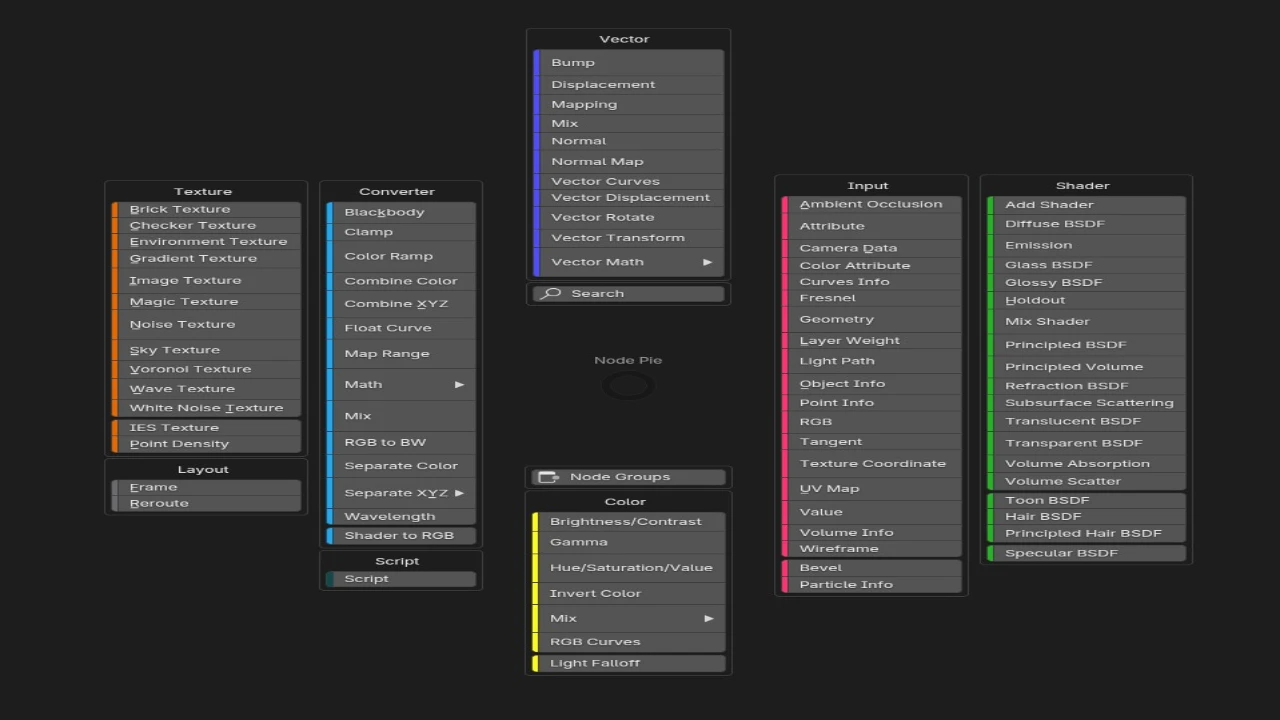The image size is (1280, 720).
Task: Expand the Color Mix submenu arrow
Action: pos(708,619)
